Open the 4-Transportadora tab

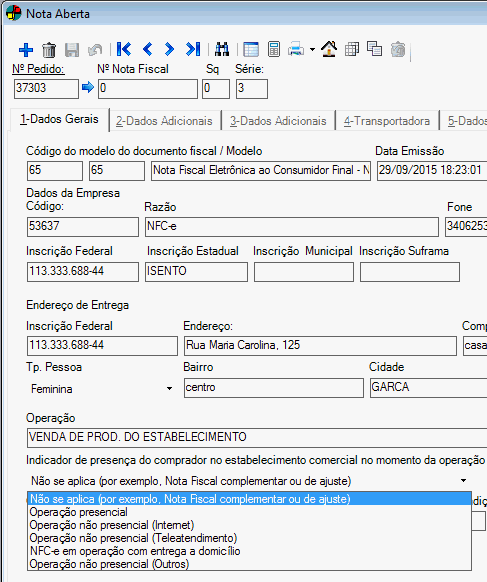click(386, 121)
